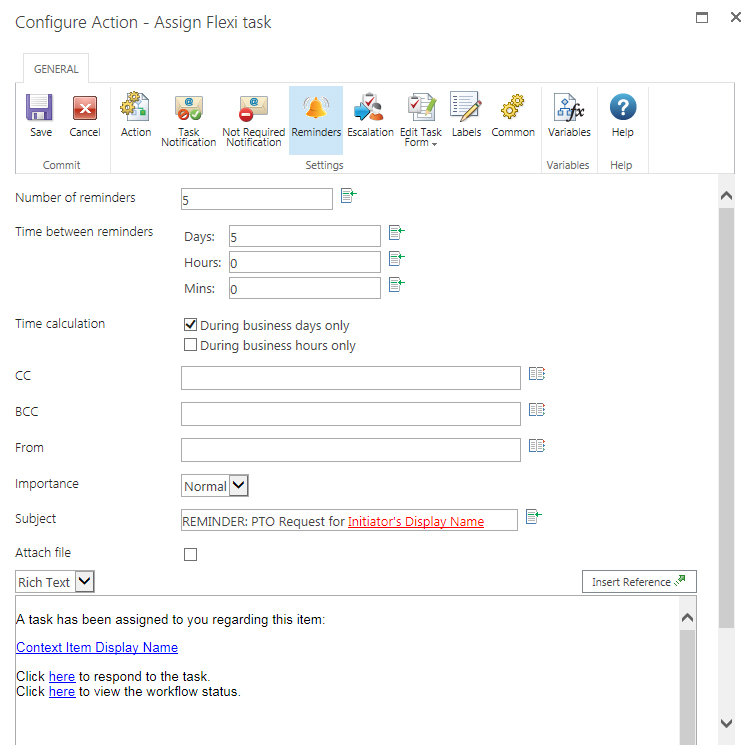The image size is (752, 746).
Task: Open the Importance dropdown
Action: point(239,486)
